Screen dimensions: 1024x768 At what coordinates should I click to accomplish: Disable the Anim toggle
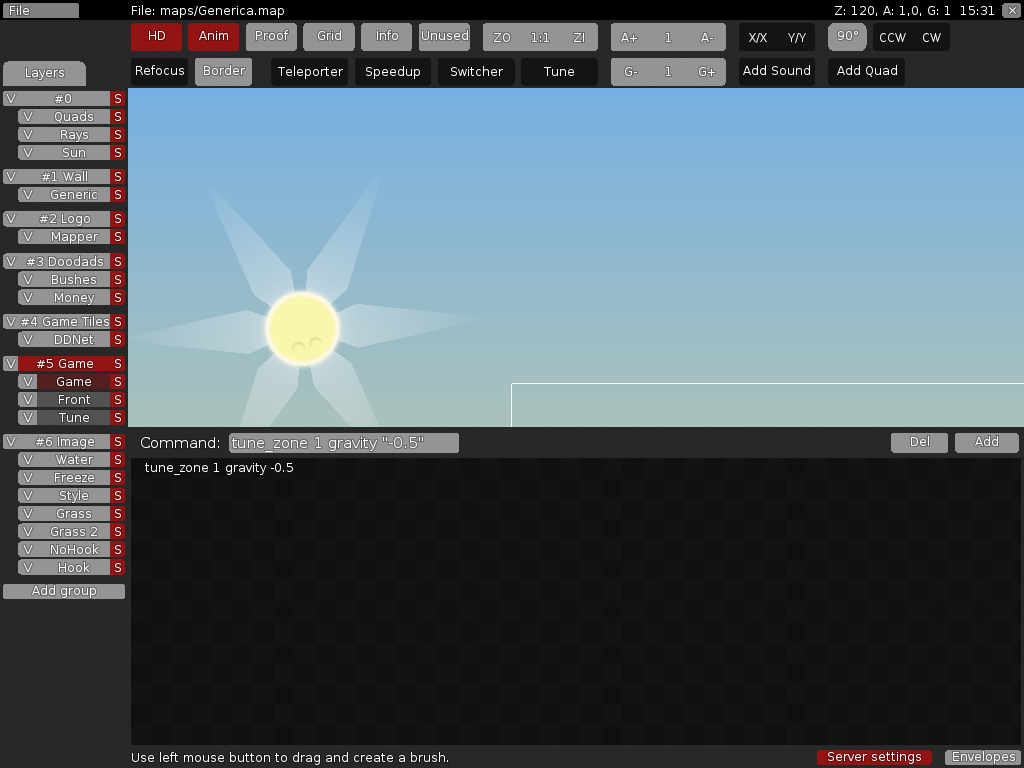point(213,36)
